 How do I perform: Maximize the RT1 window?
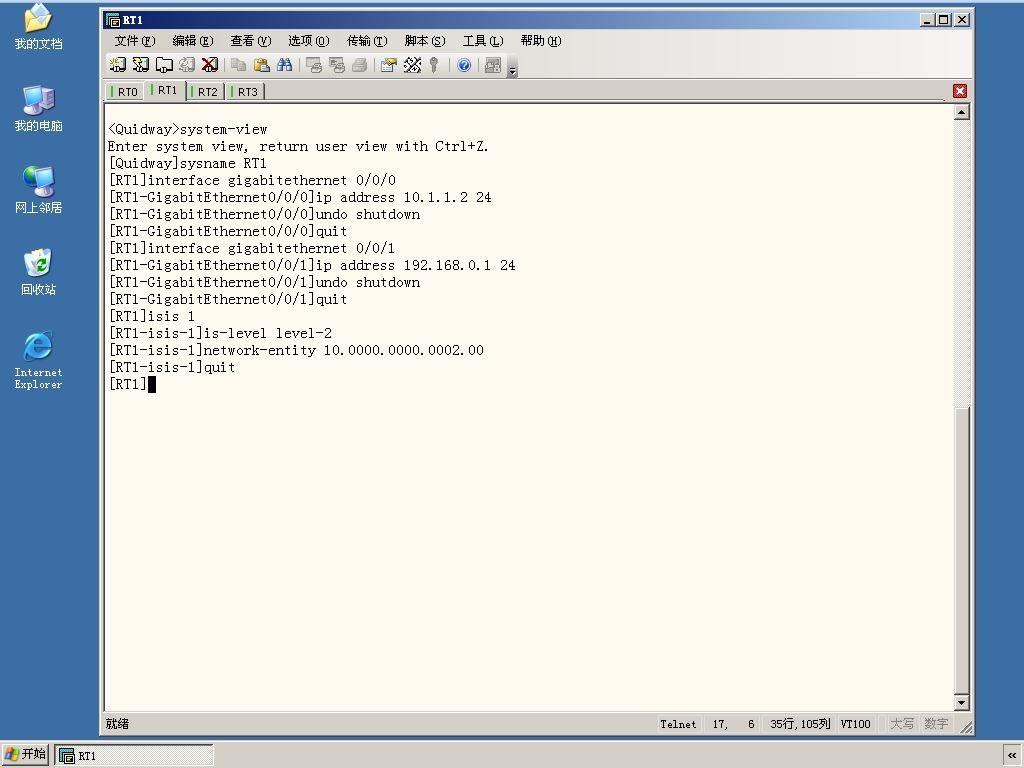(x=944, y=20)
